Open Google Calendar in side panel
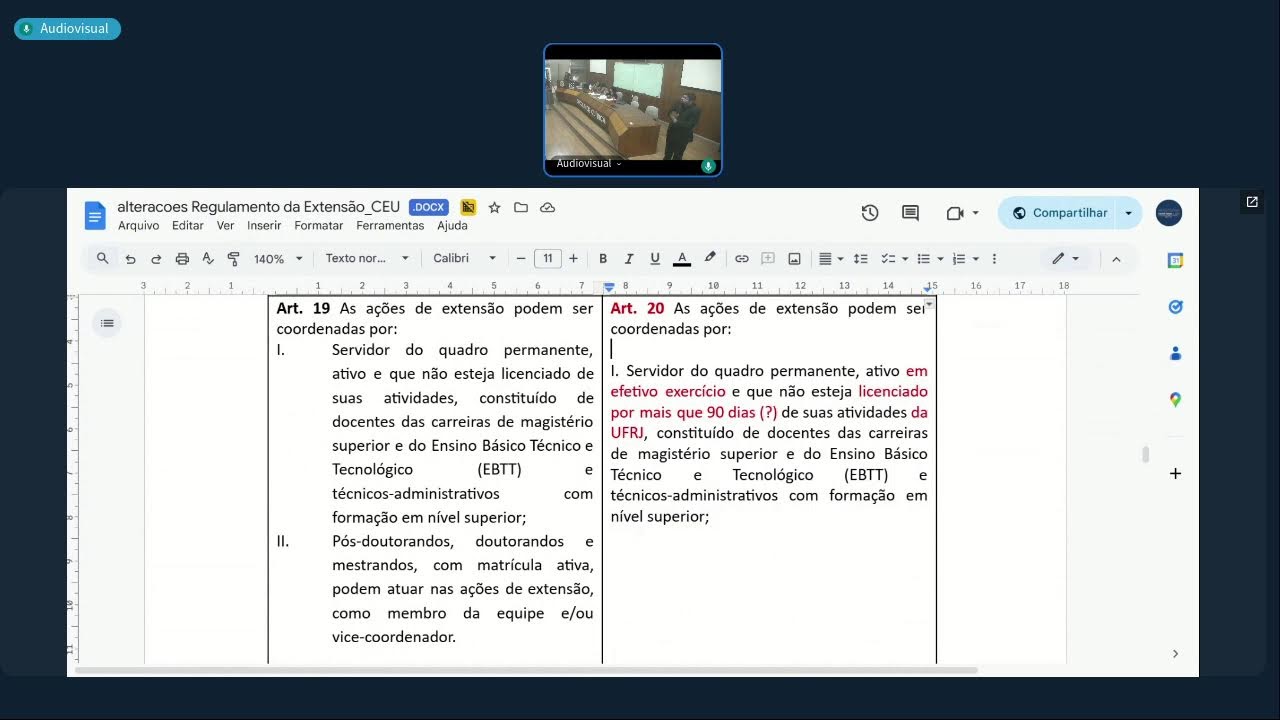The height and width of the screenshot is (720, 1280). tap(1175, 260)
